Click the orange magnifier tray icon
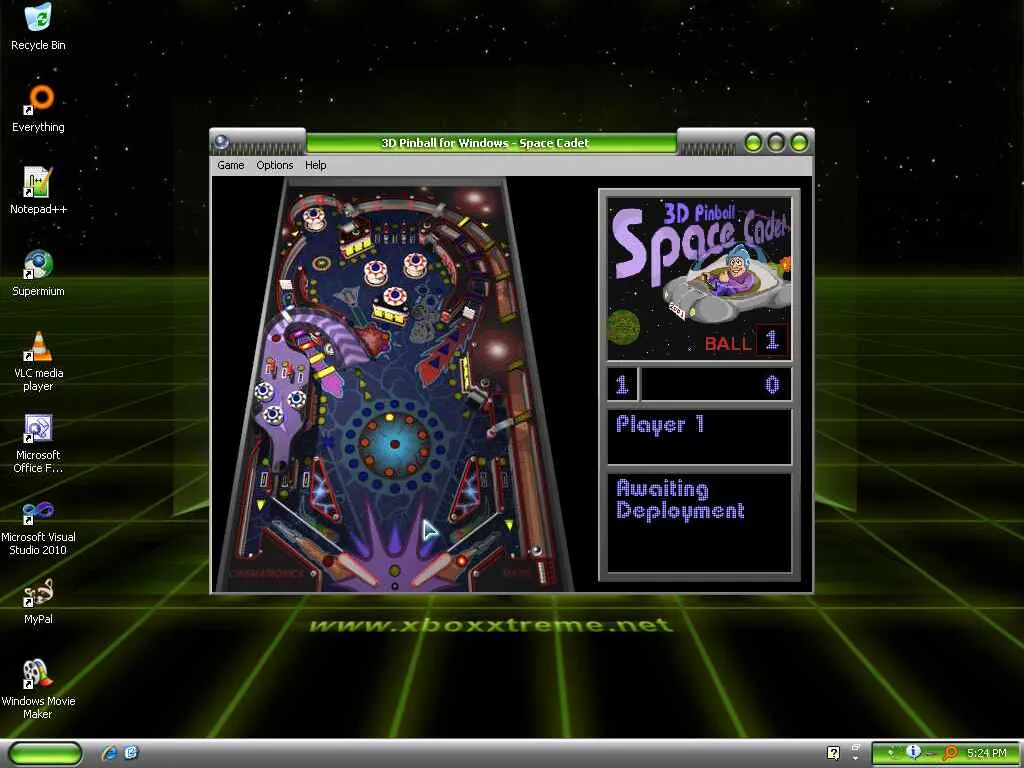Viewport: 1024px width, 768px height. tap(950, 753)
